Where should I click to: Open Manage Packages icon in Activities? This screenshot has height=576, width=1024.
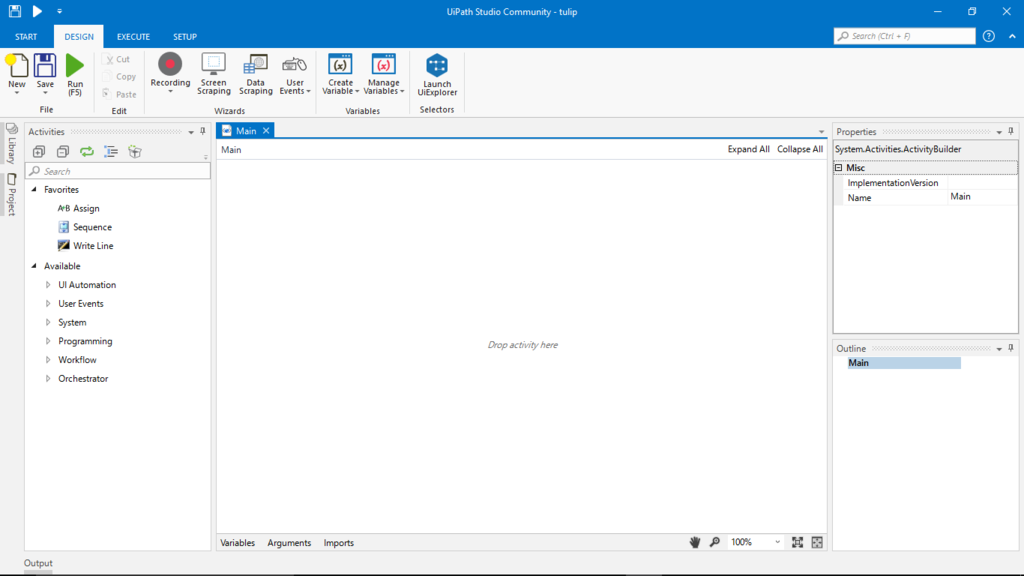point(135,152)
